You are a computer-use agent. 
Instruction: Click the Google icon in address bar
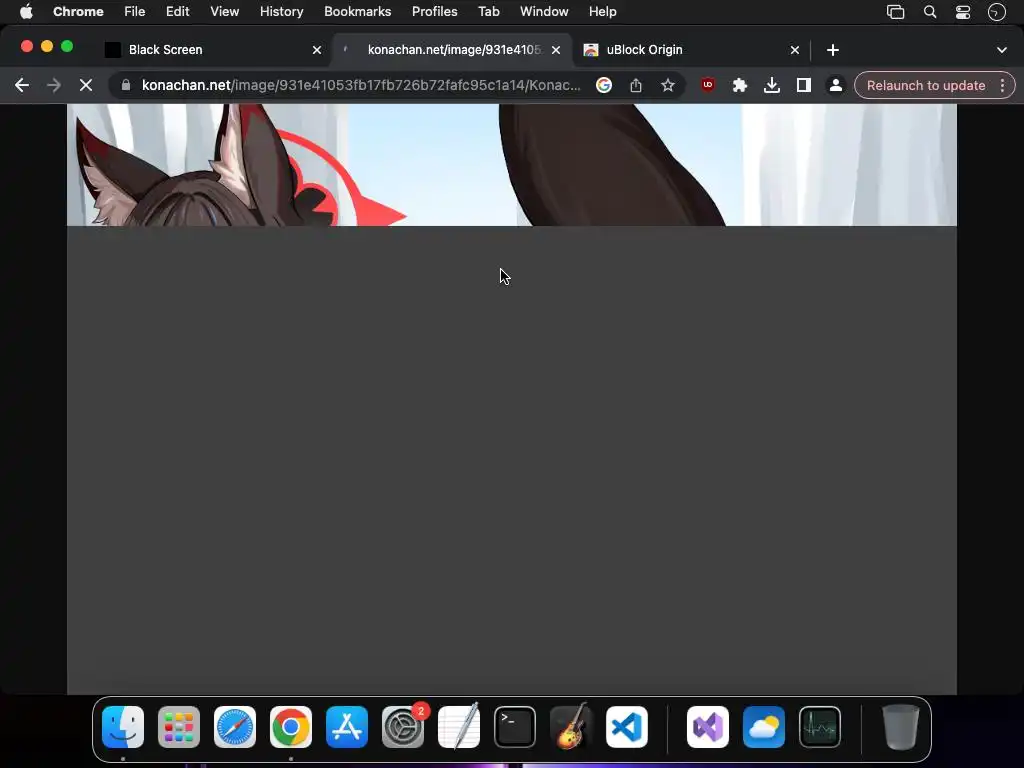tap(604, 86)
